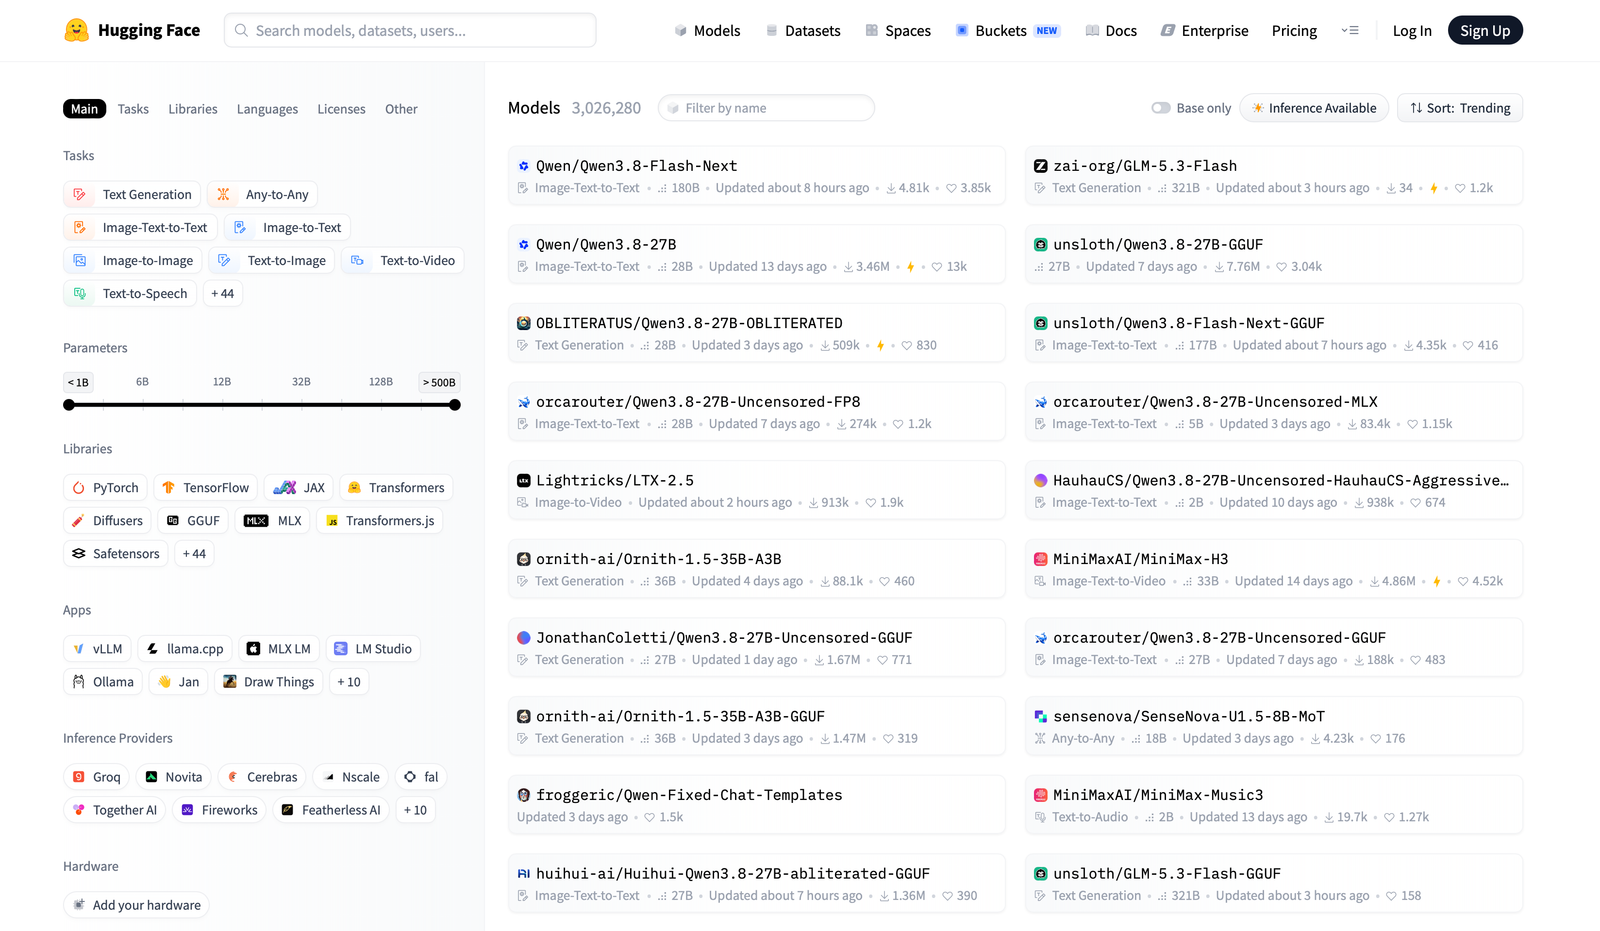Image resolution: width=1600 pixels, height=931 pixels.
Task: Expand the +44 more libraries chip
Action: tap(194, 554)
